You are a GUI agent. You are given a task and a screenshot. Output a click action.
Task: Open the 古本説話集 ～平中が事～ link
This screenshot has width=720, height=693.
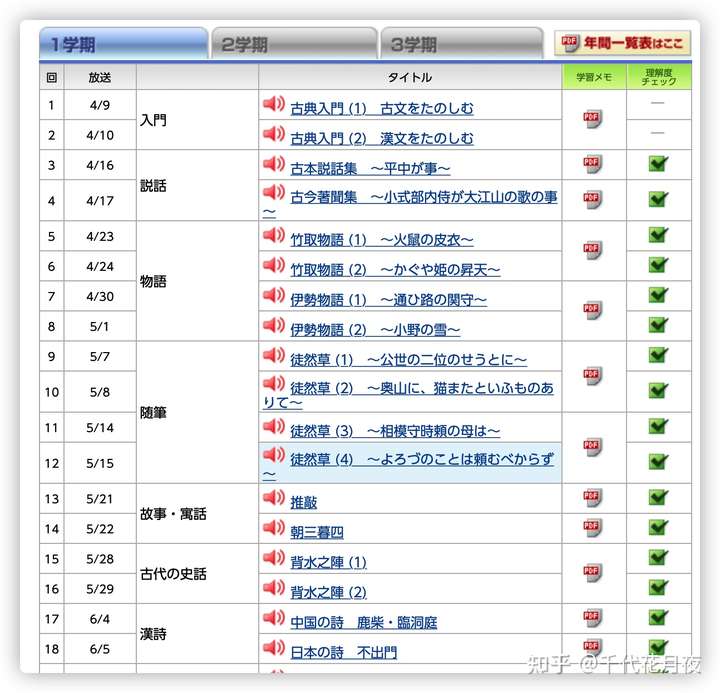(370, 169)
